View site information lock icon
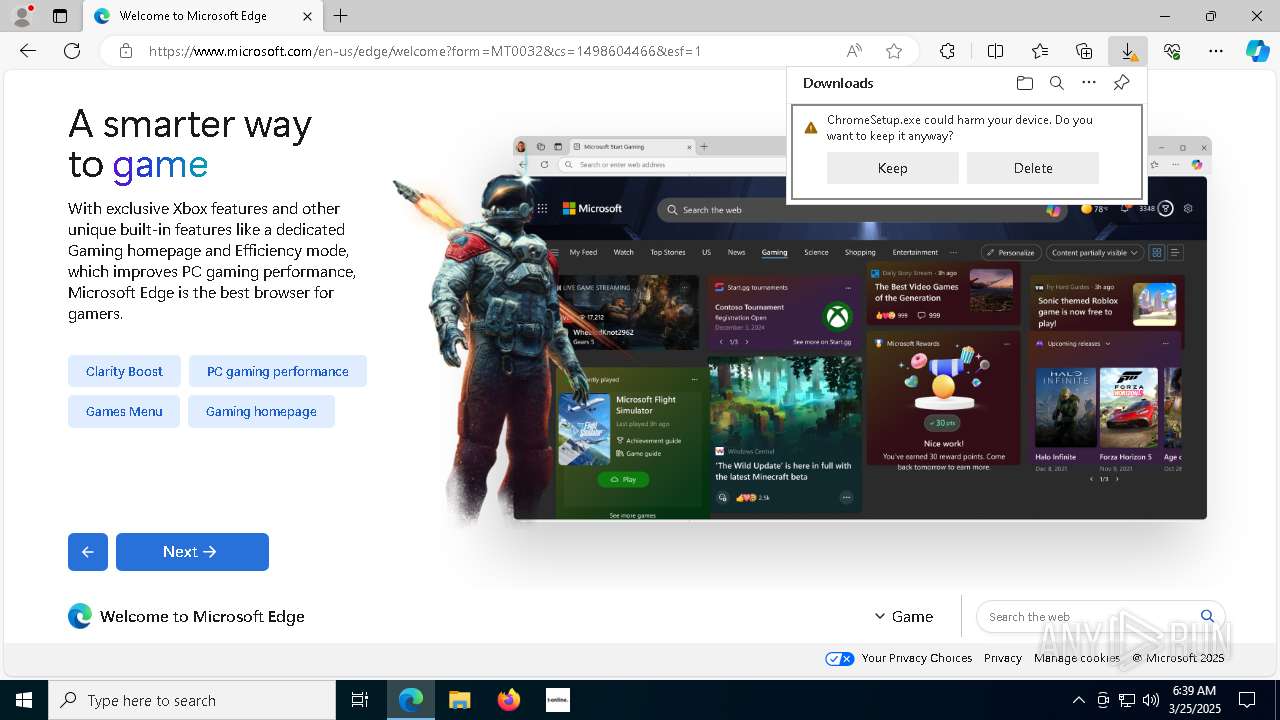This screenshot has width=1280, height=720. 125,51
